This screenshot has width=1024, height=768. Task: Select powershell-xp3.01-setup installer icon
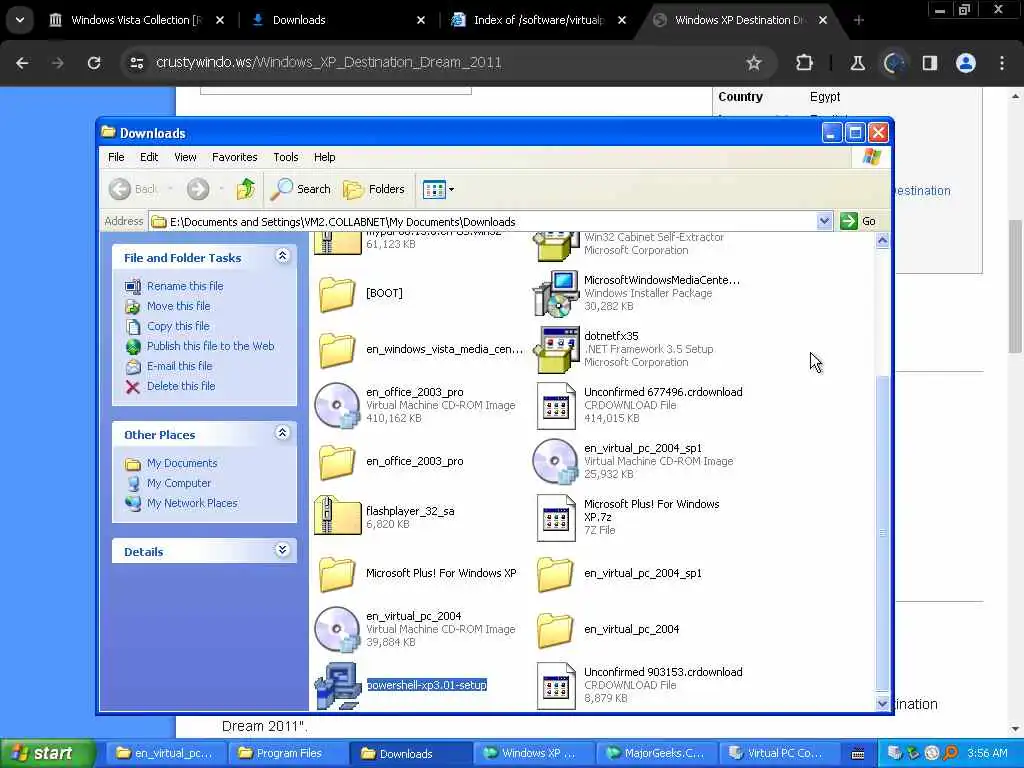click(x=338, y=686)
